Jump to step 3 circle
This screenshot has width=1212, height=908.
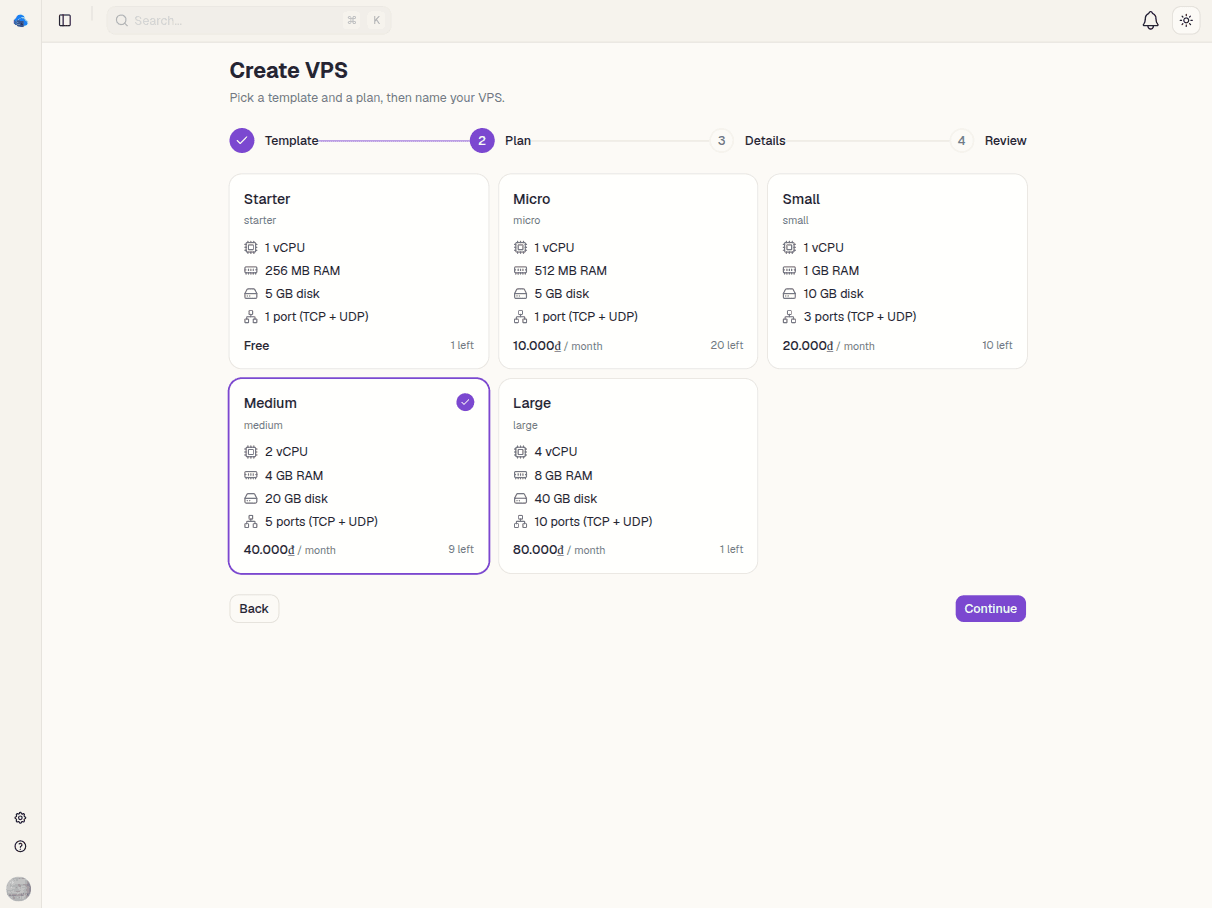(721, 141)
